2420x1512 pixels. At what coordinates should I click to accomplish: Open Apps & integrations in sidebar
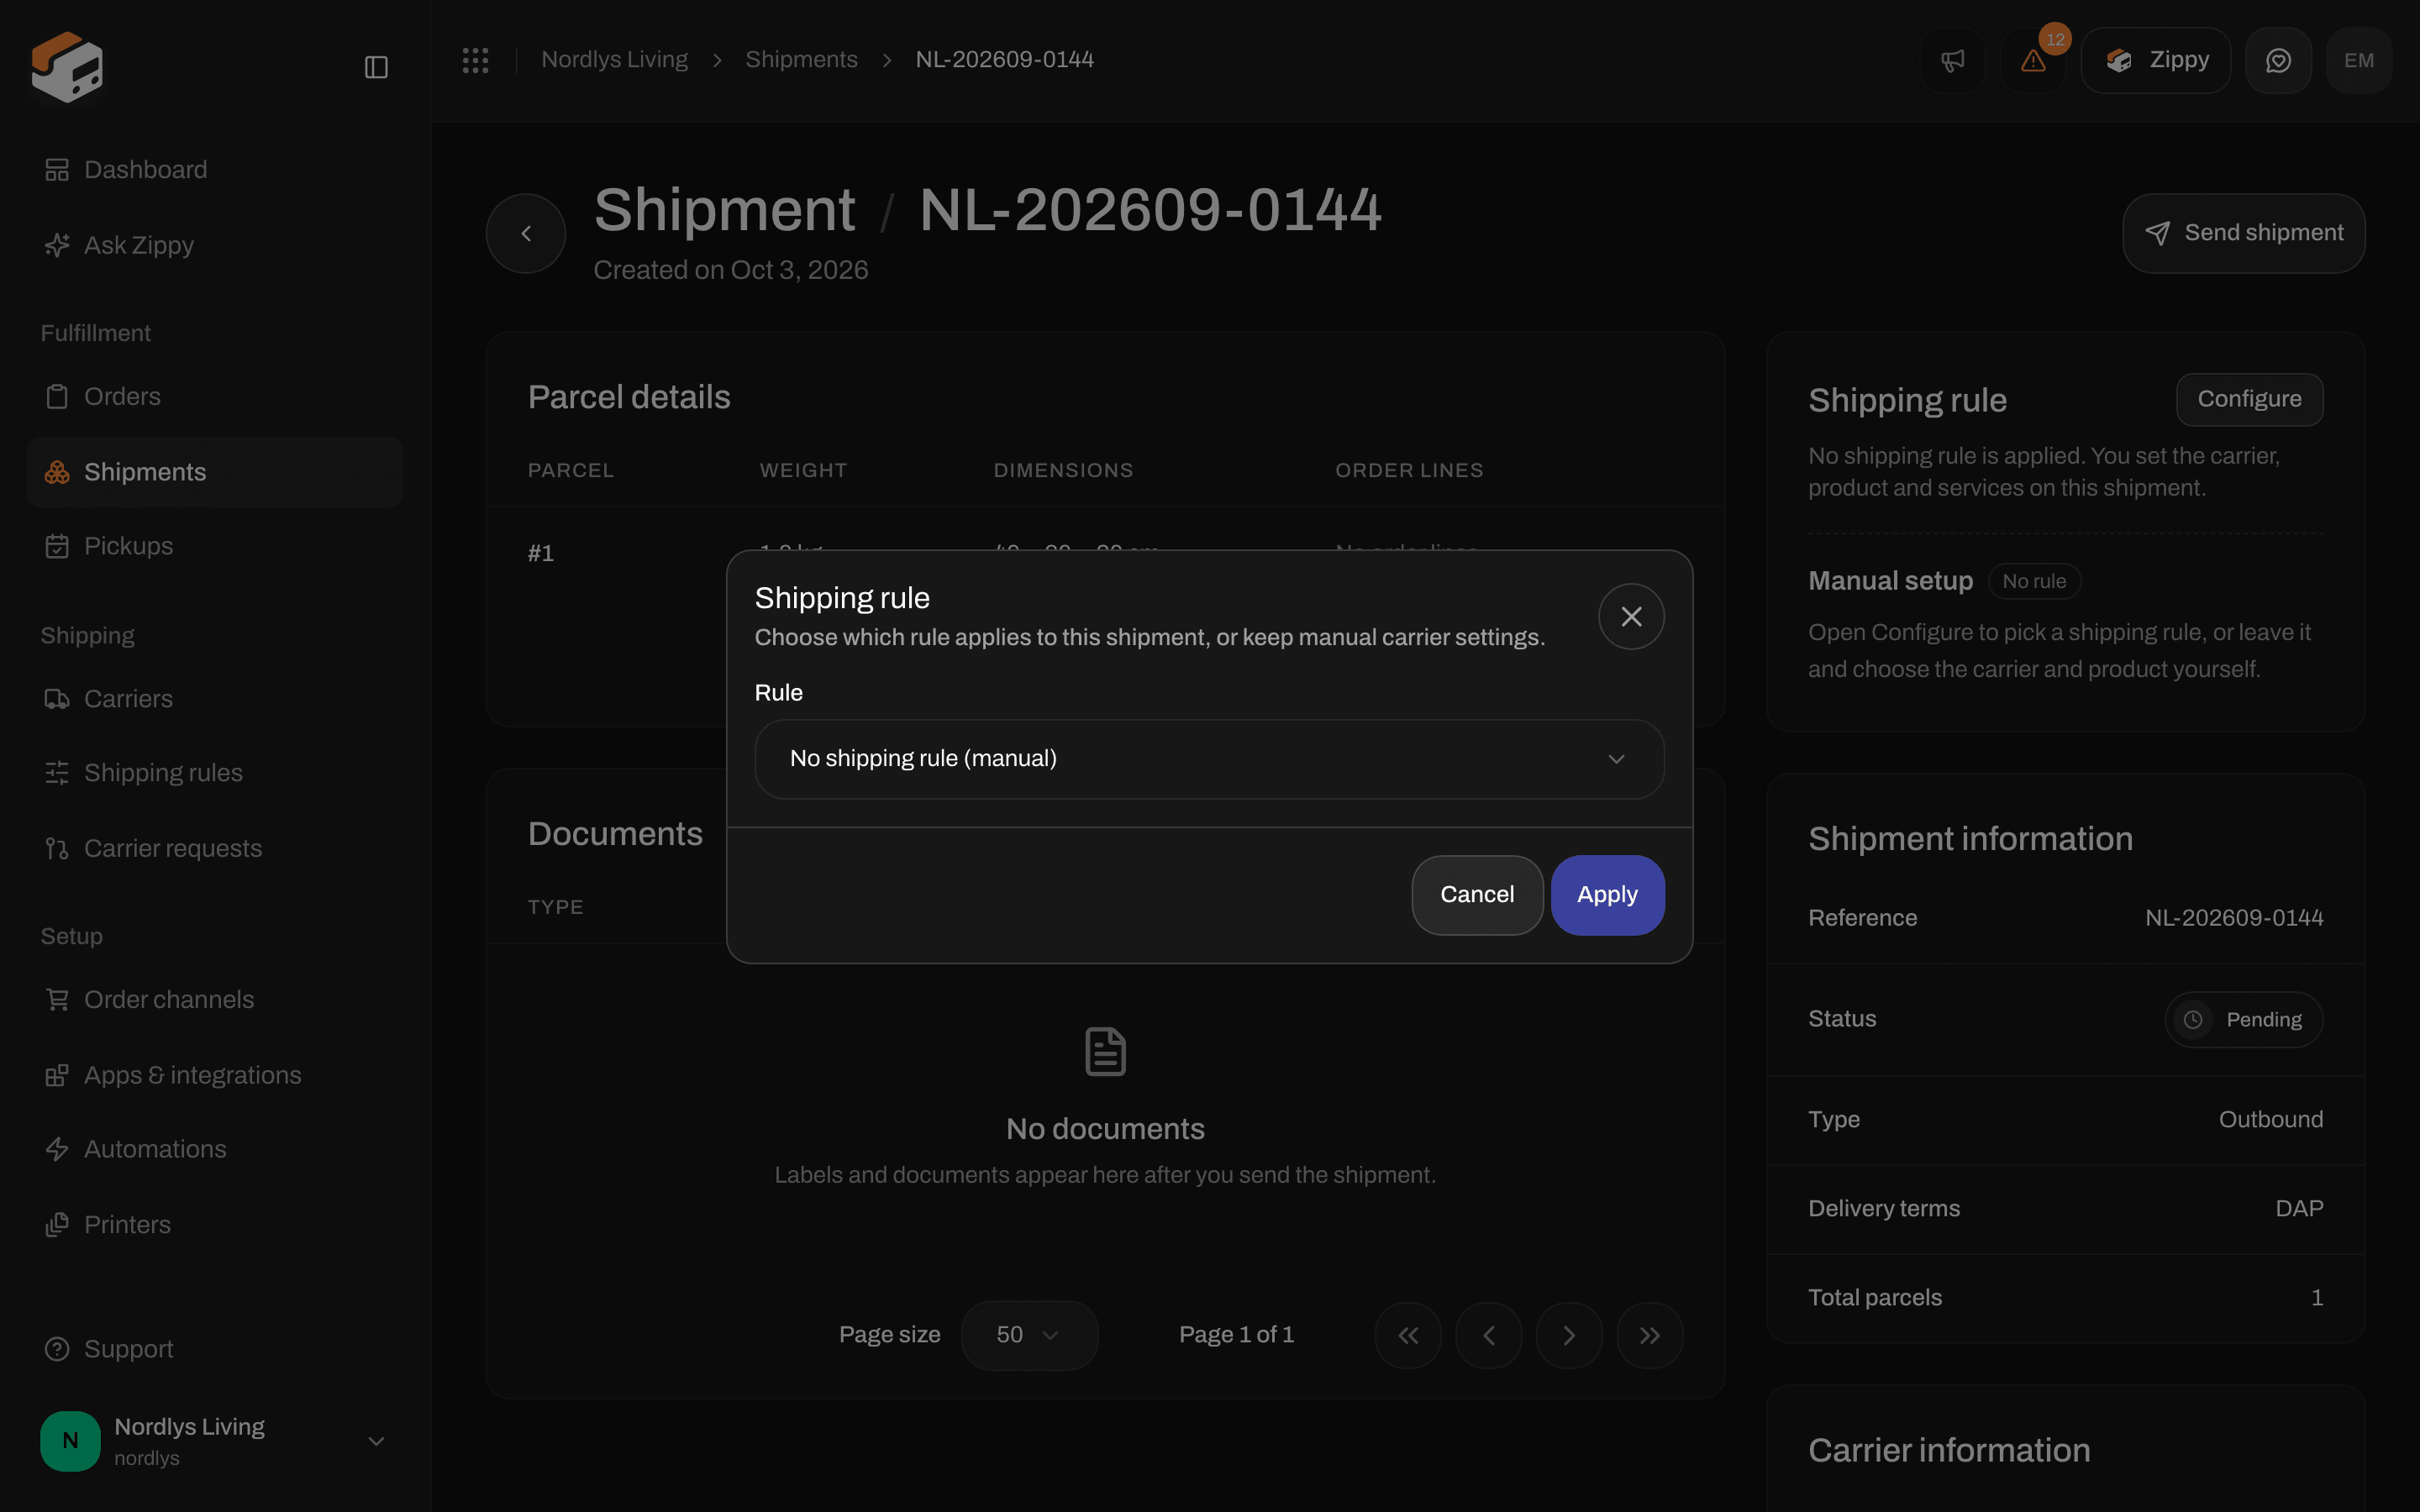(214, 1075)
